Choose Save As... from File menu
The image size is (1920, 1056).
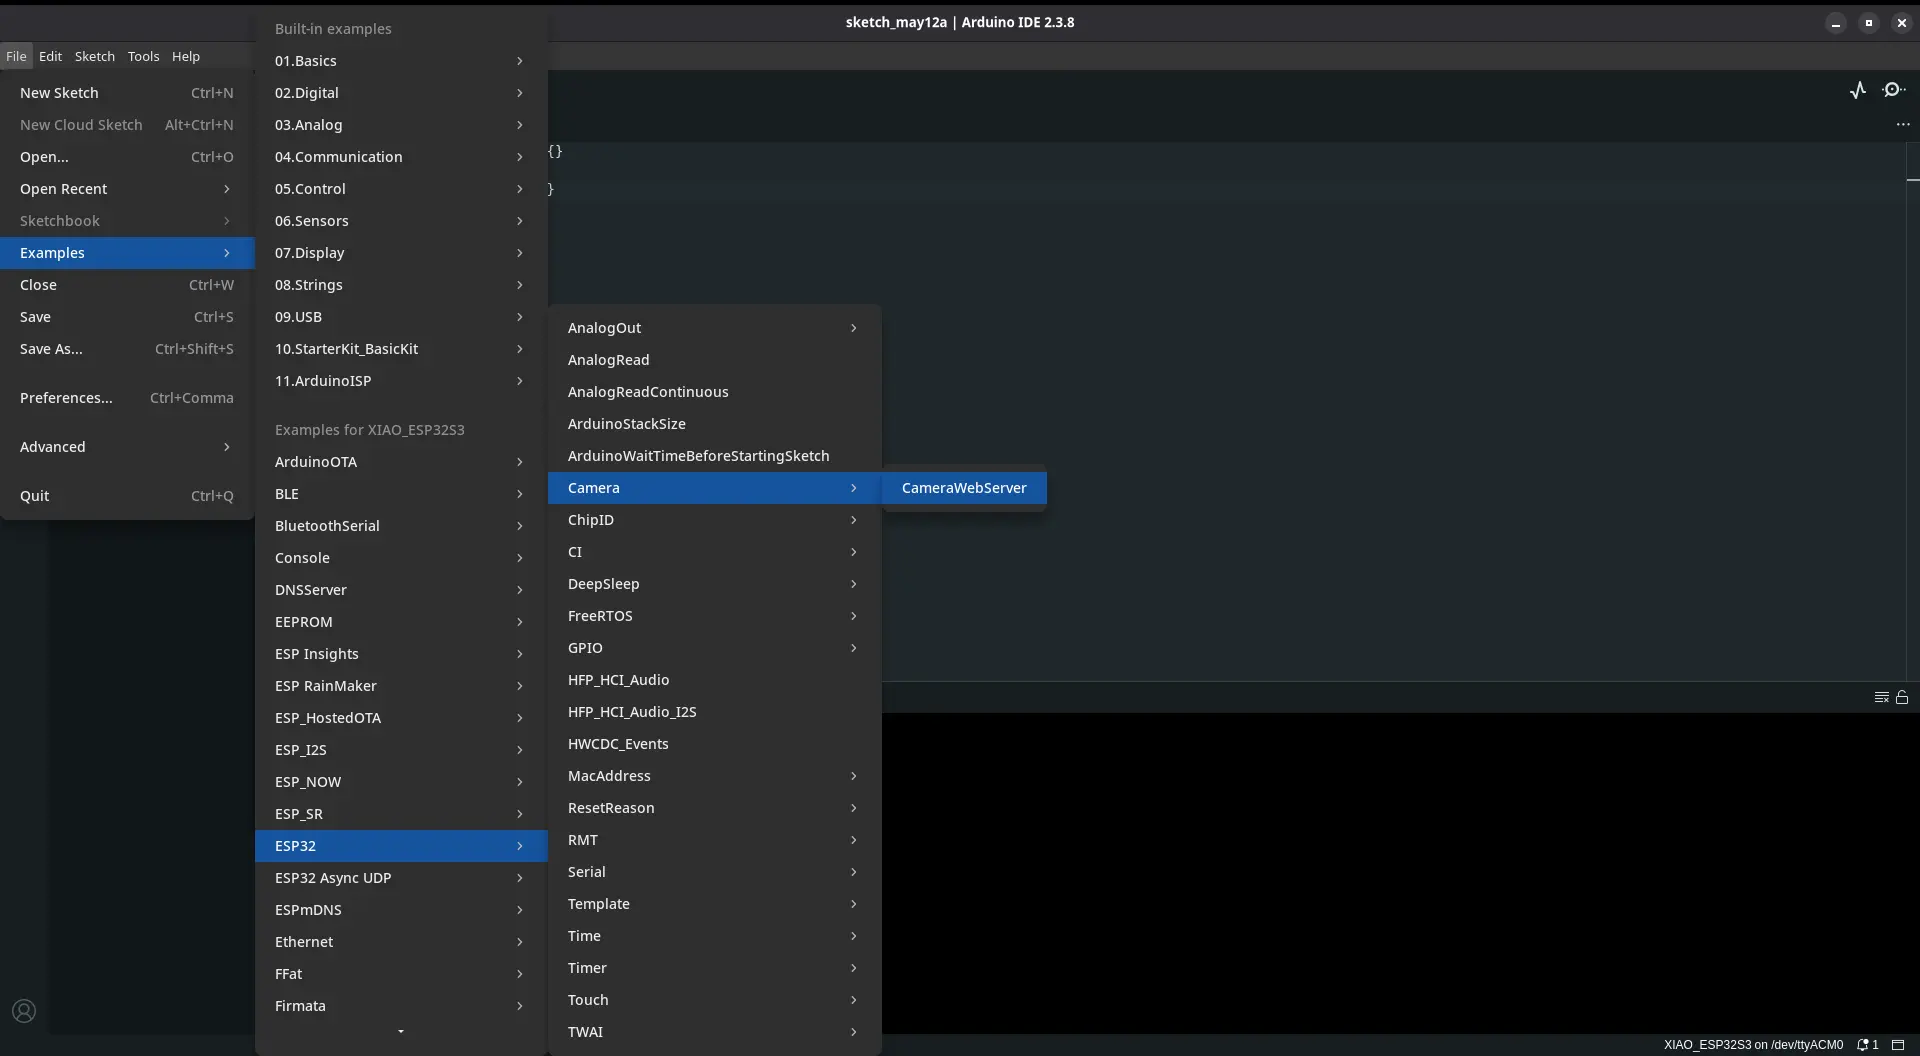[127, 349]
